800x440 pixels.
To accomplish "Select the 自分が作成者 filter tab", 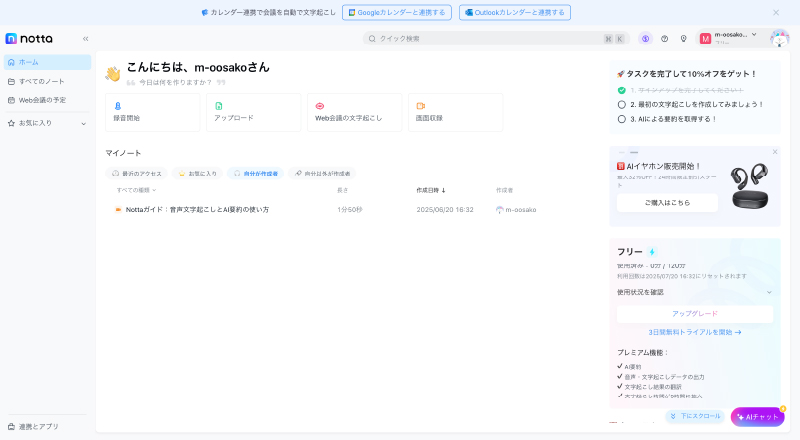I will [x=256, y=174].
